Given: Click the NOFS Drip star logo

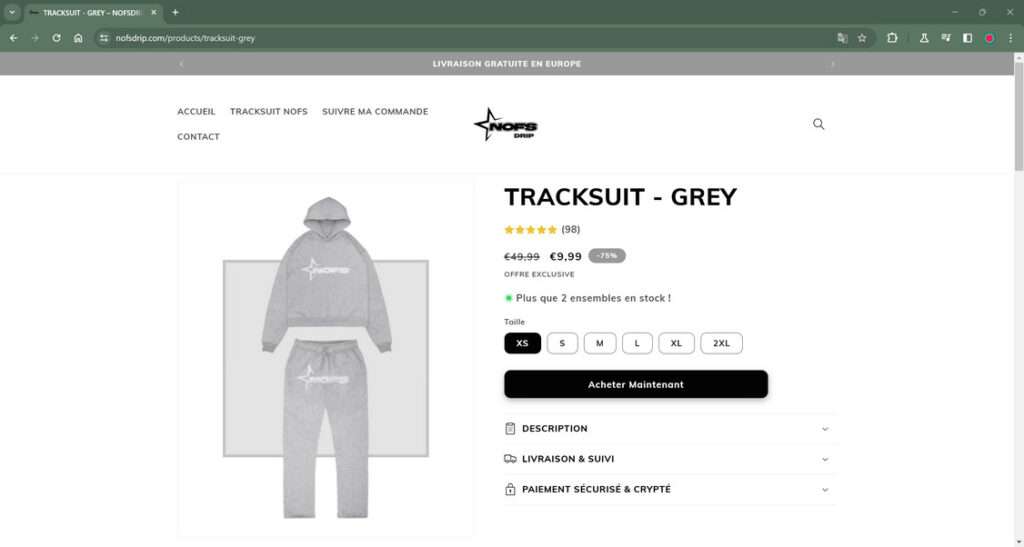Looking at the screenshot, I should click(506, 125).
